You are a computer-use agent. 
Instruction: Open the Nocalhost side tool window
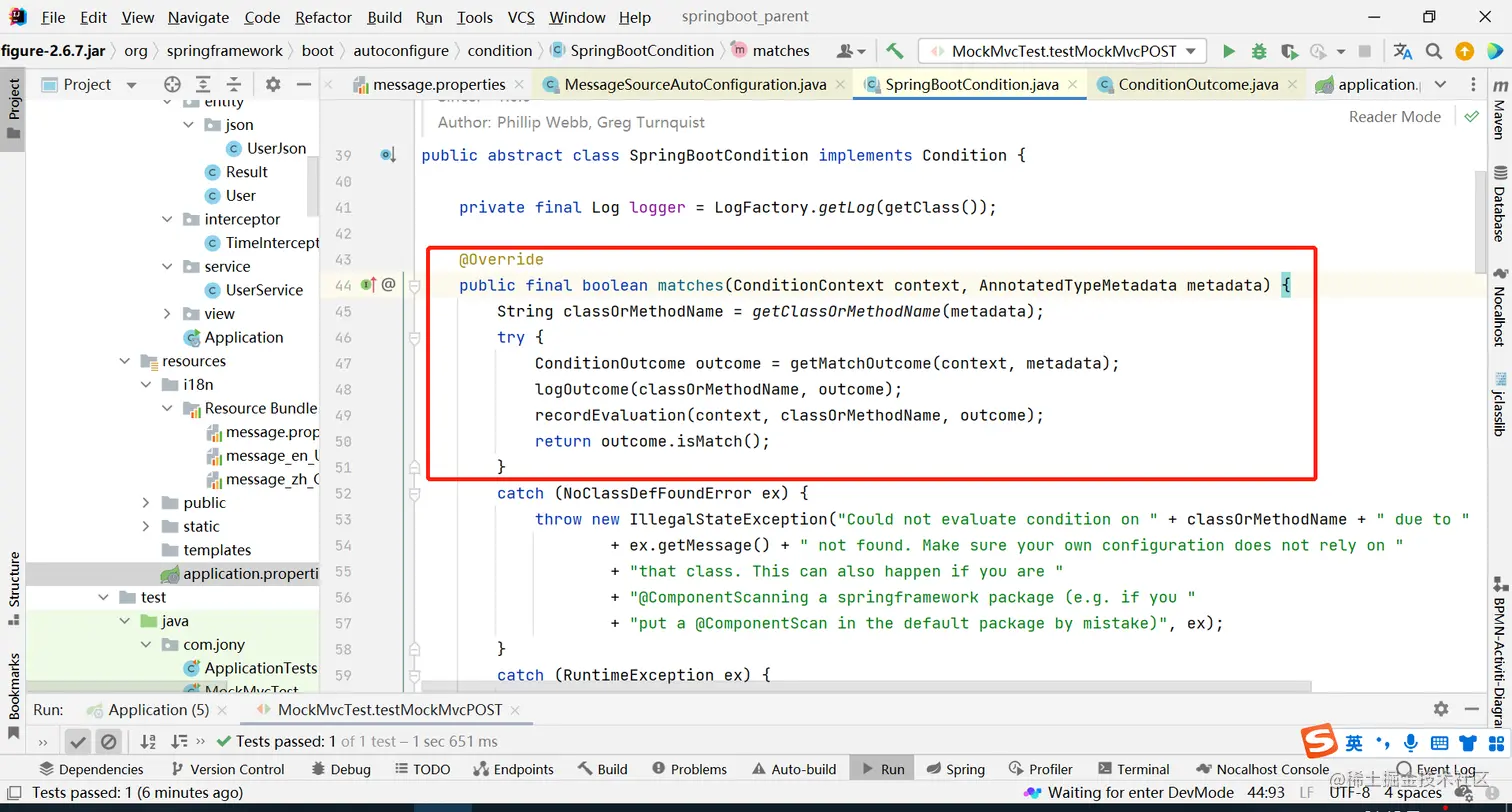point(1499,307)
